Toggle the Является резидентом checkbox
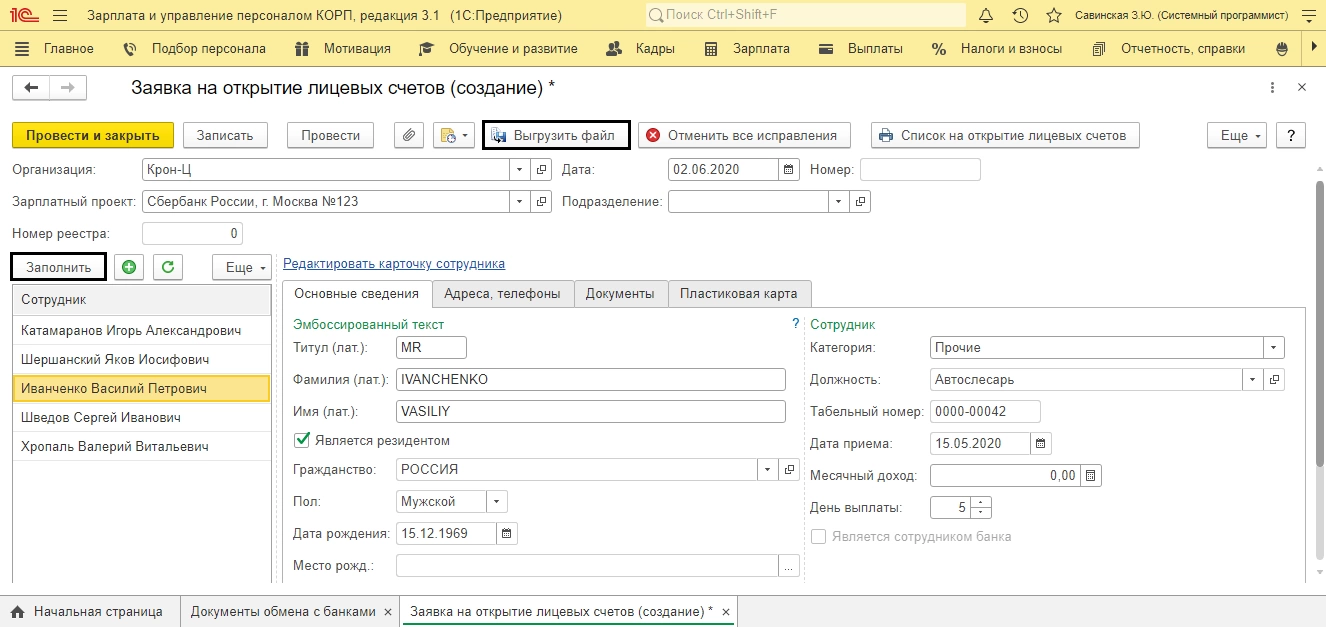The width and height of the screenshot is (1326, 627). (x=302, y=440)
